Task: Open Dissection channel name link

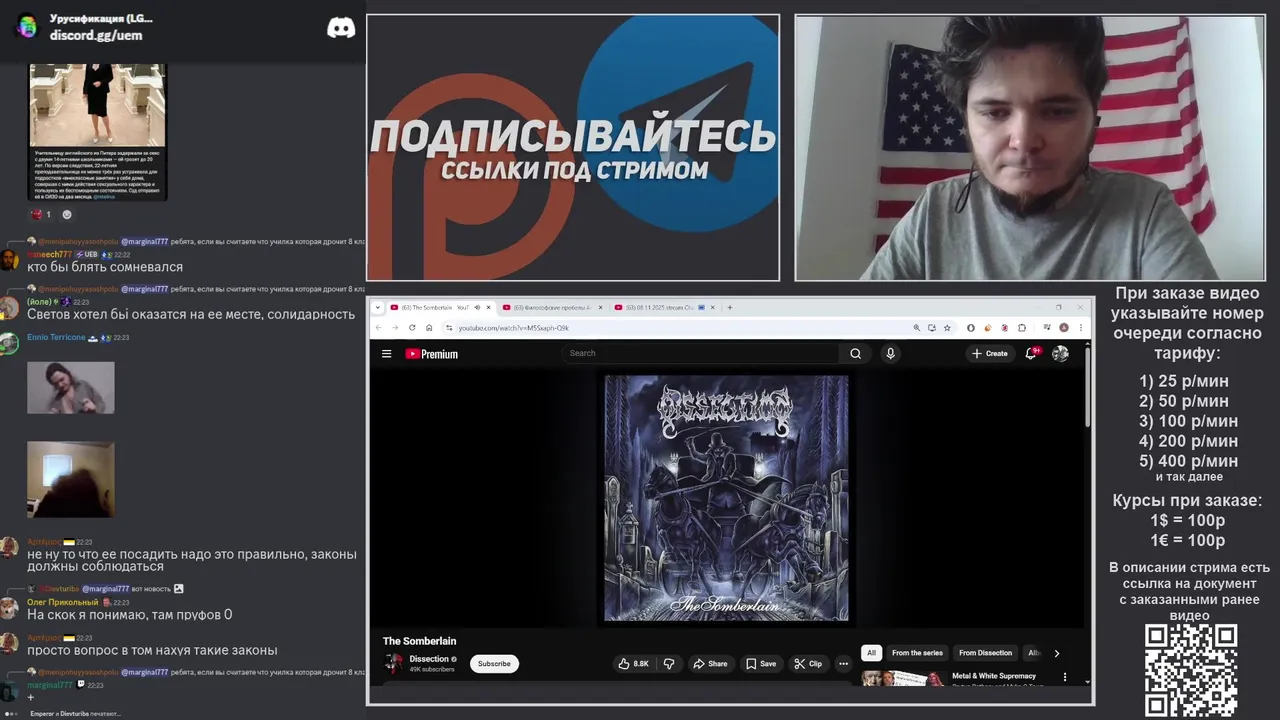Action: (x=429, y=659)
